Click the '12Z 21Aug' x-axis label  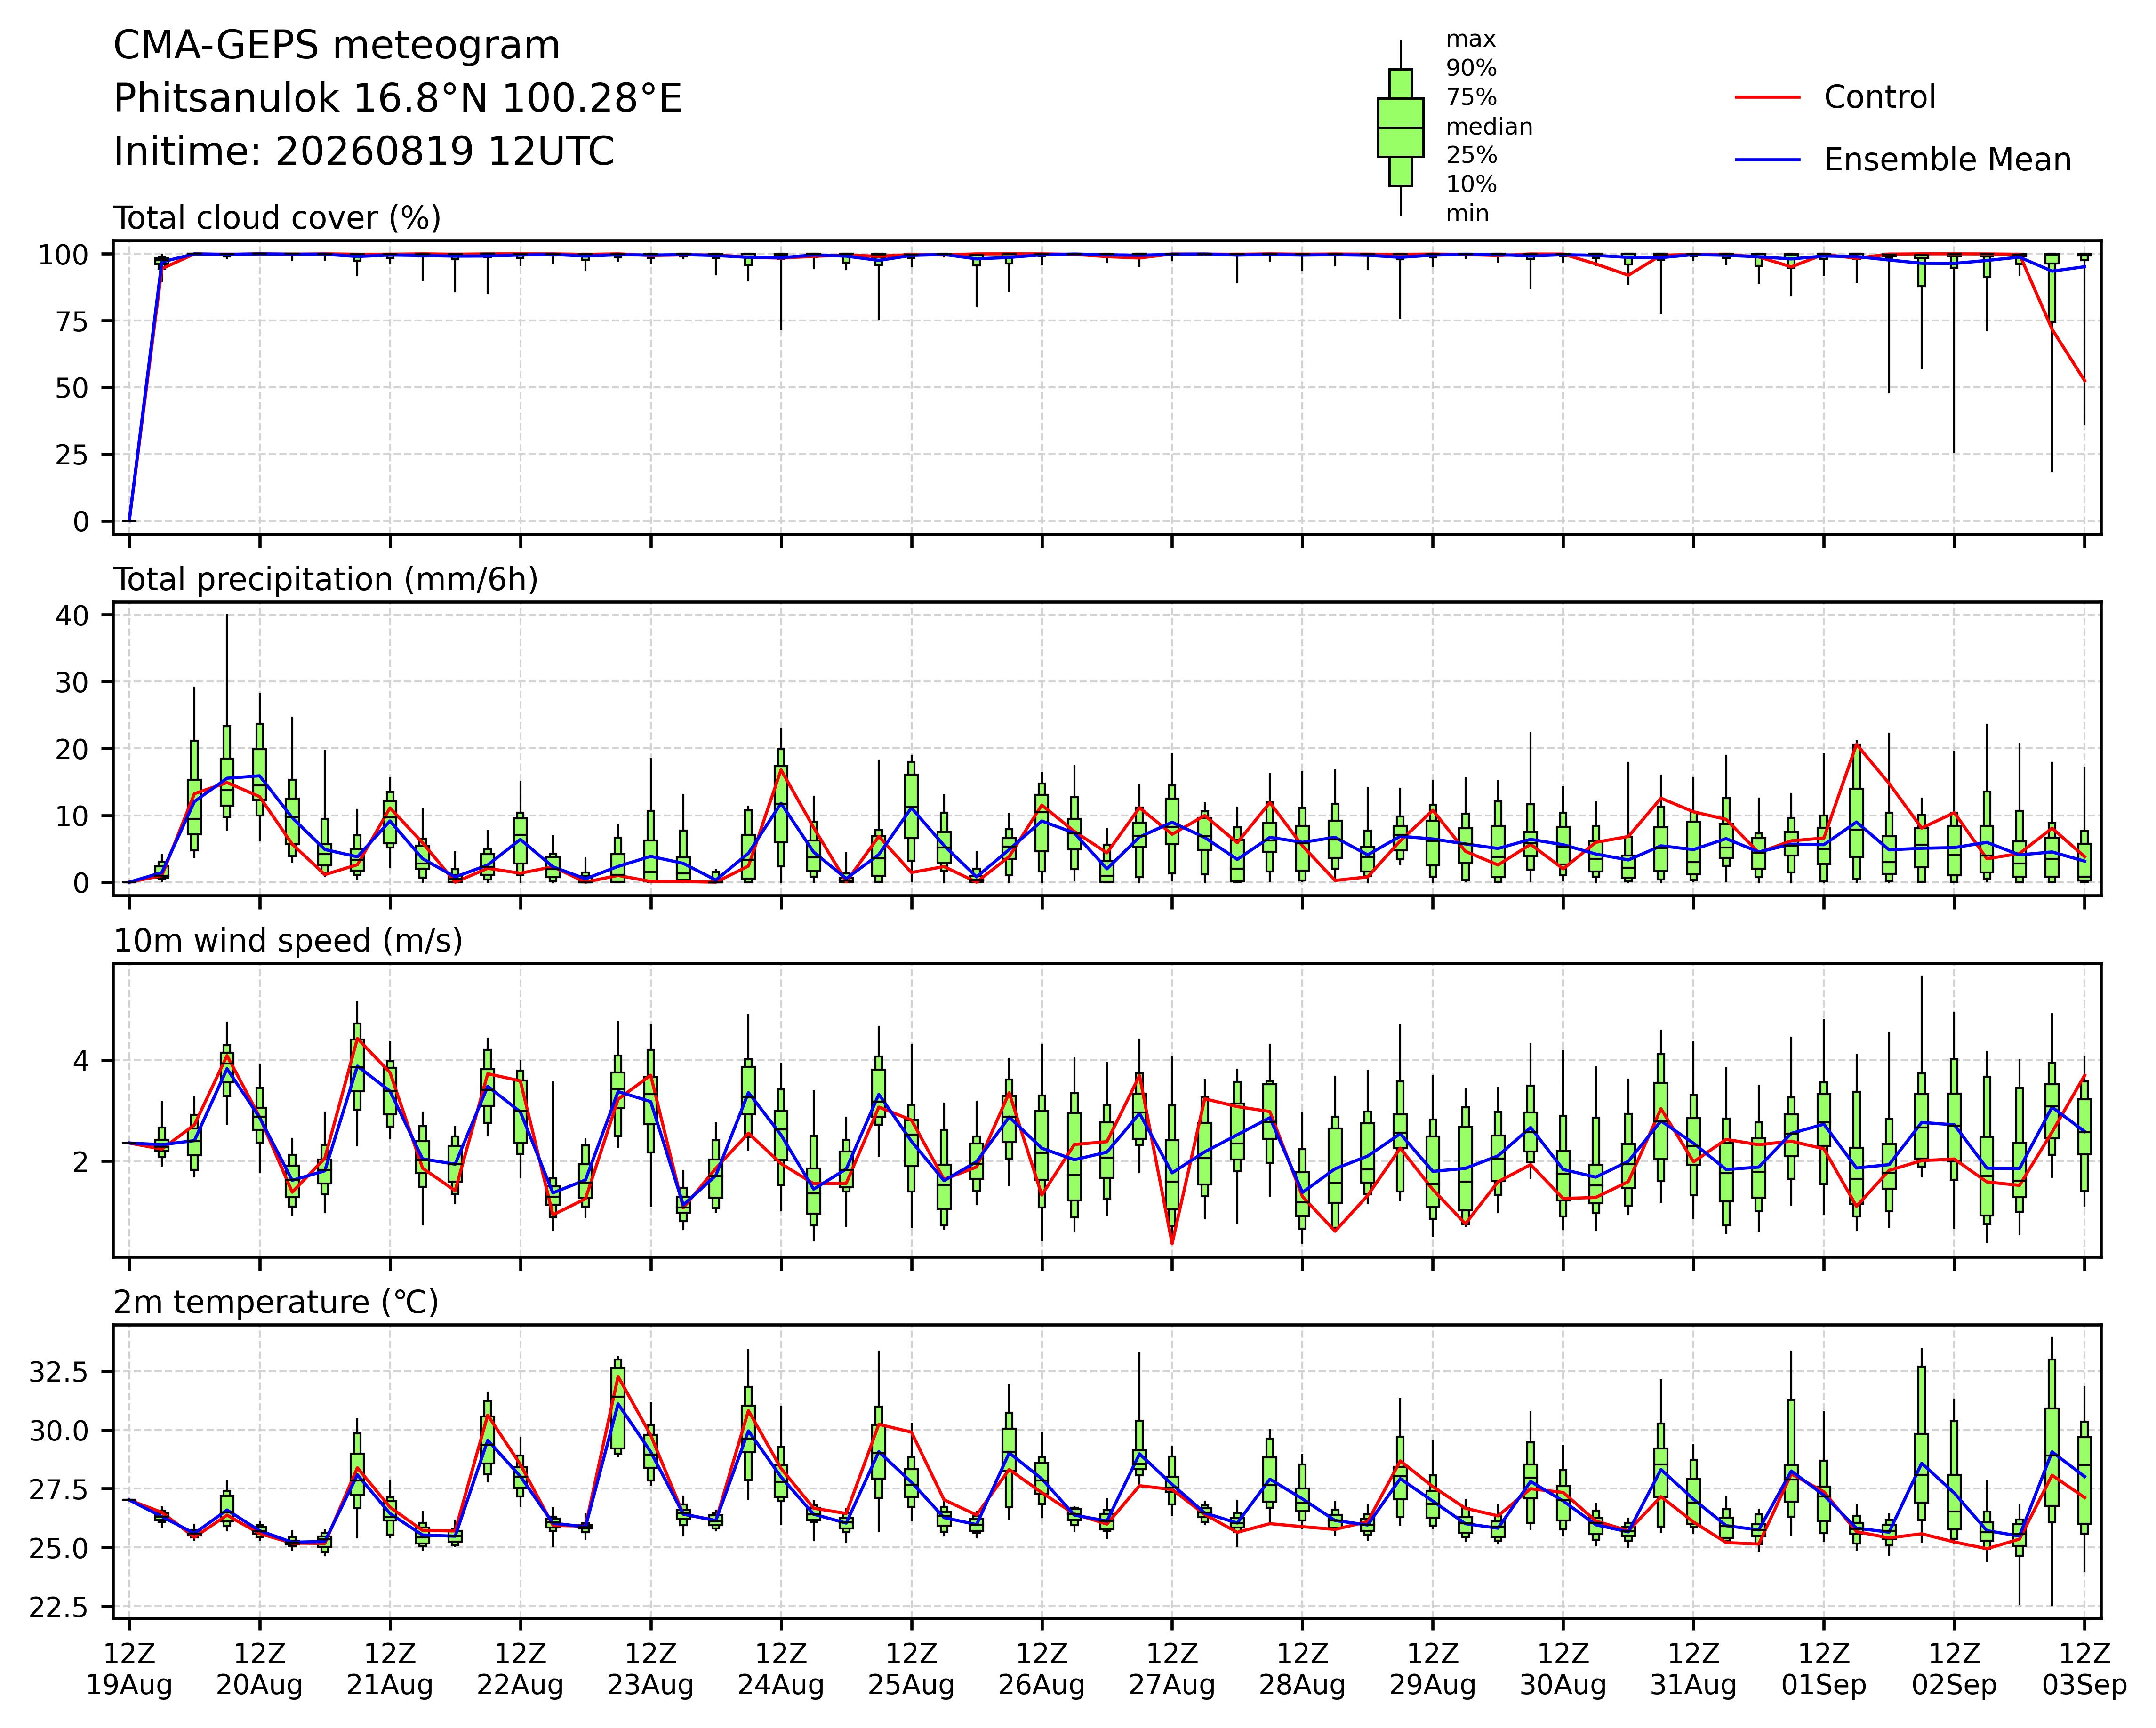click(x=390, y=1669)
